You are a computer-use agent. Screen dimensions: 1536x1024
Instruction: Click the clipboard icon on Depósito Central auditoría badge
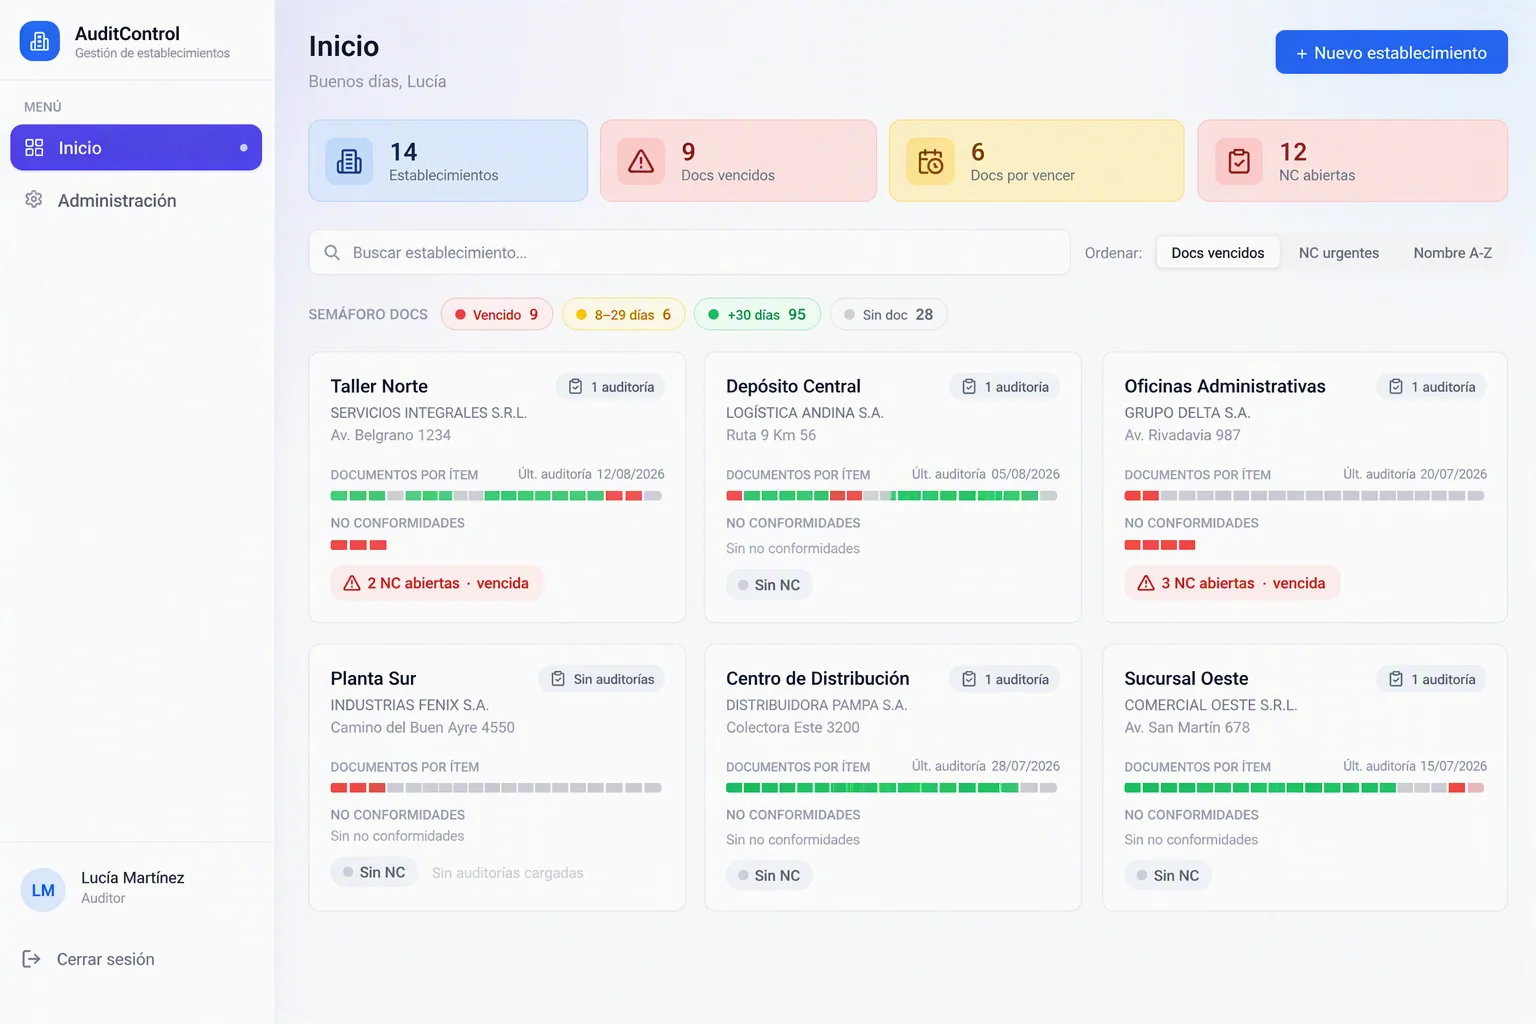pyautogui.click(x=969, y=387)
